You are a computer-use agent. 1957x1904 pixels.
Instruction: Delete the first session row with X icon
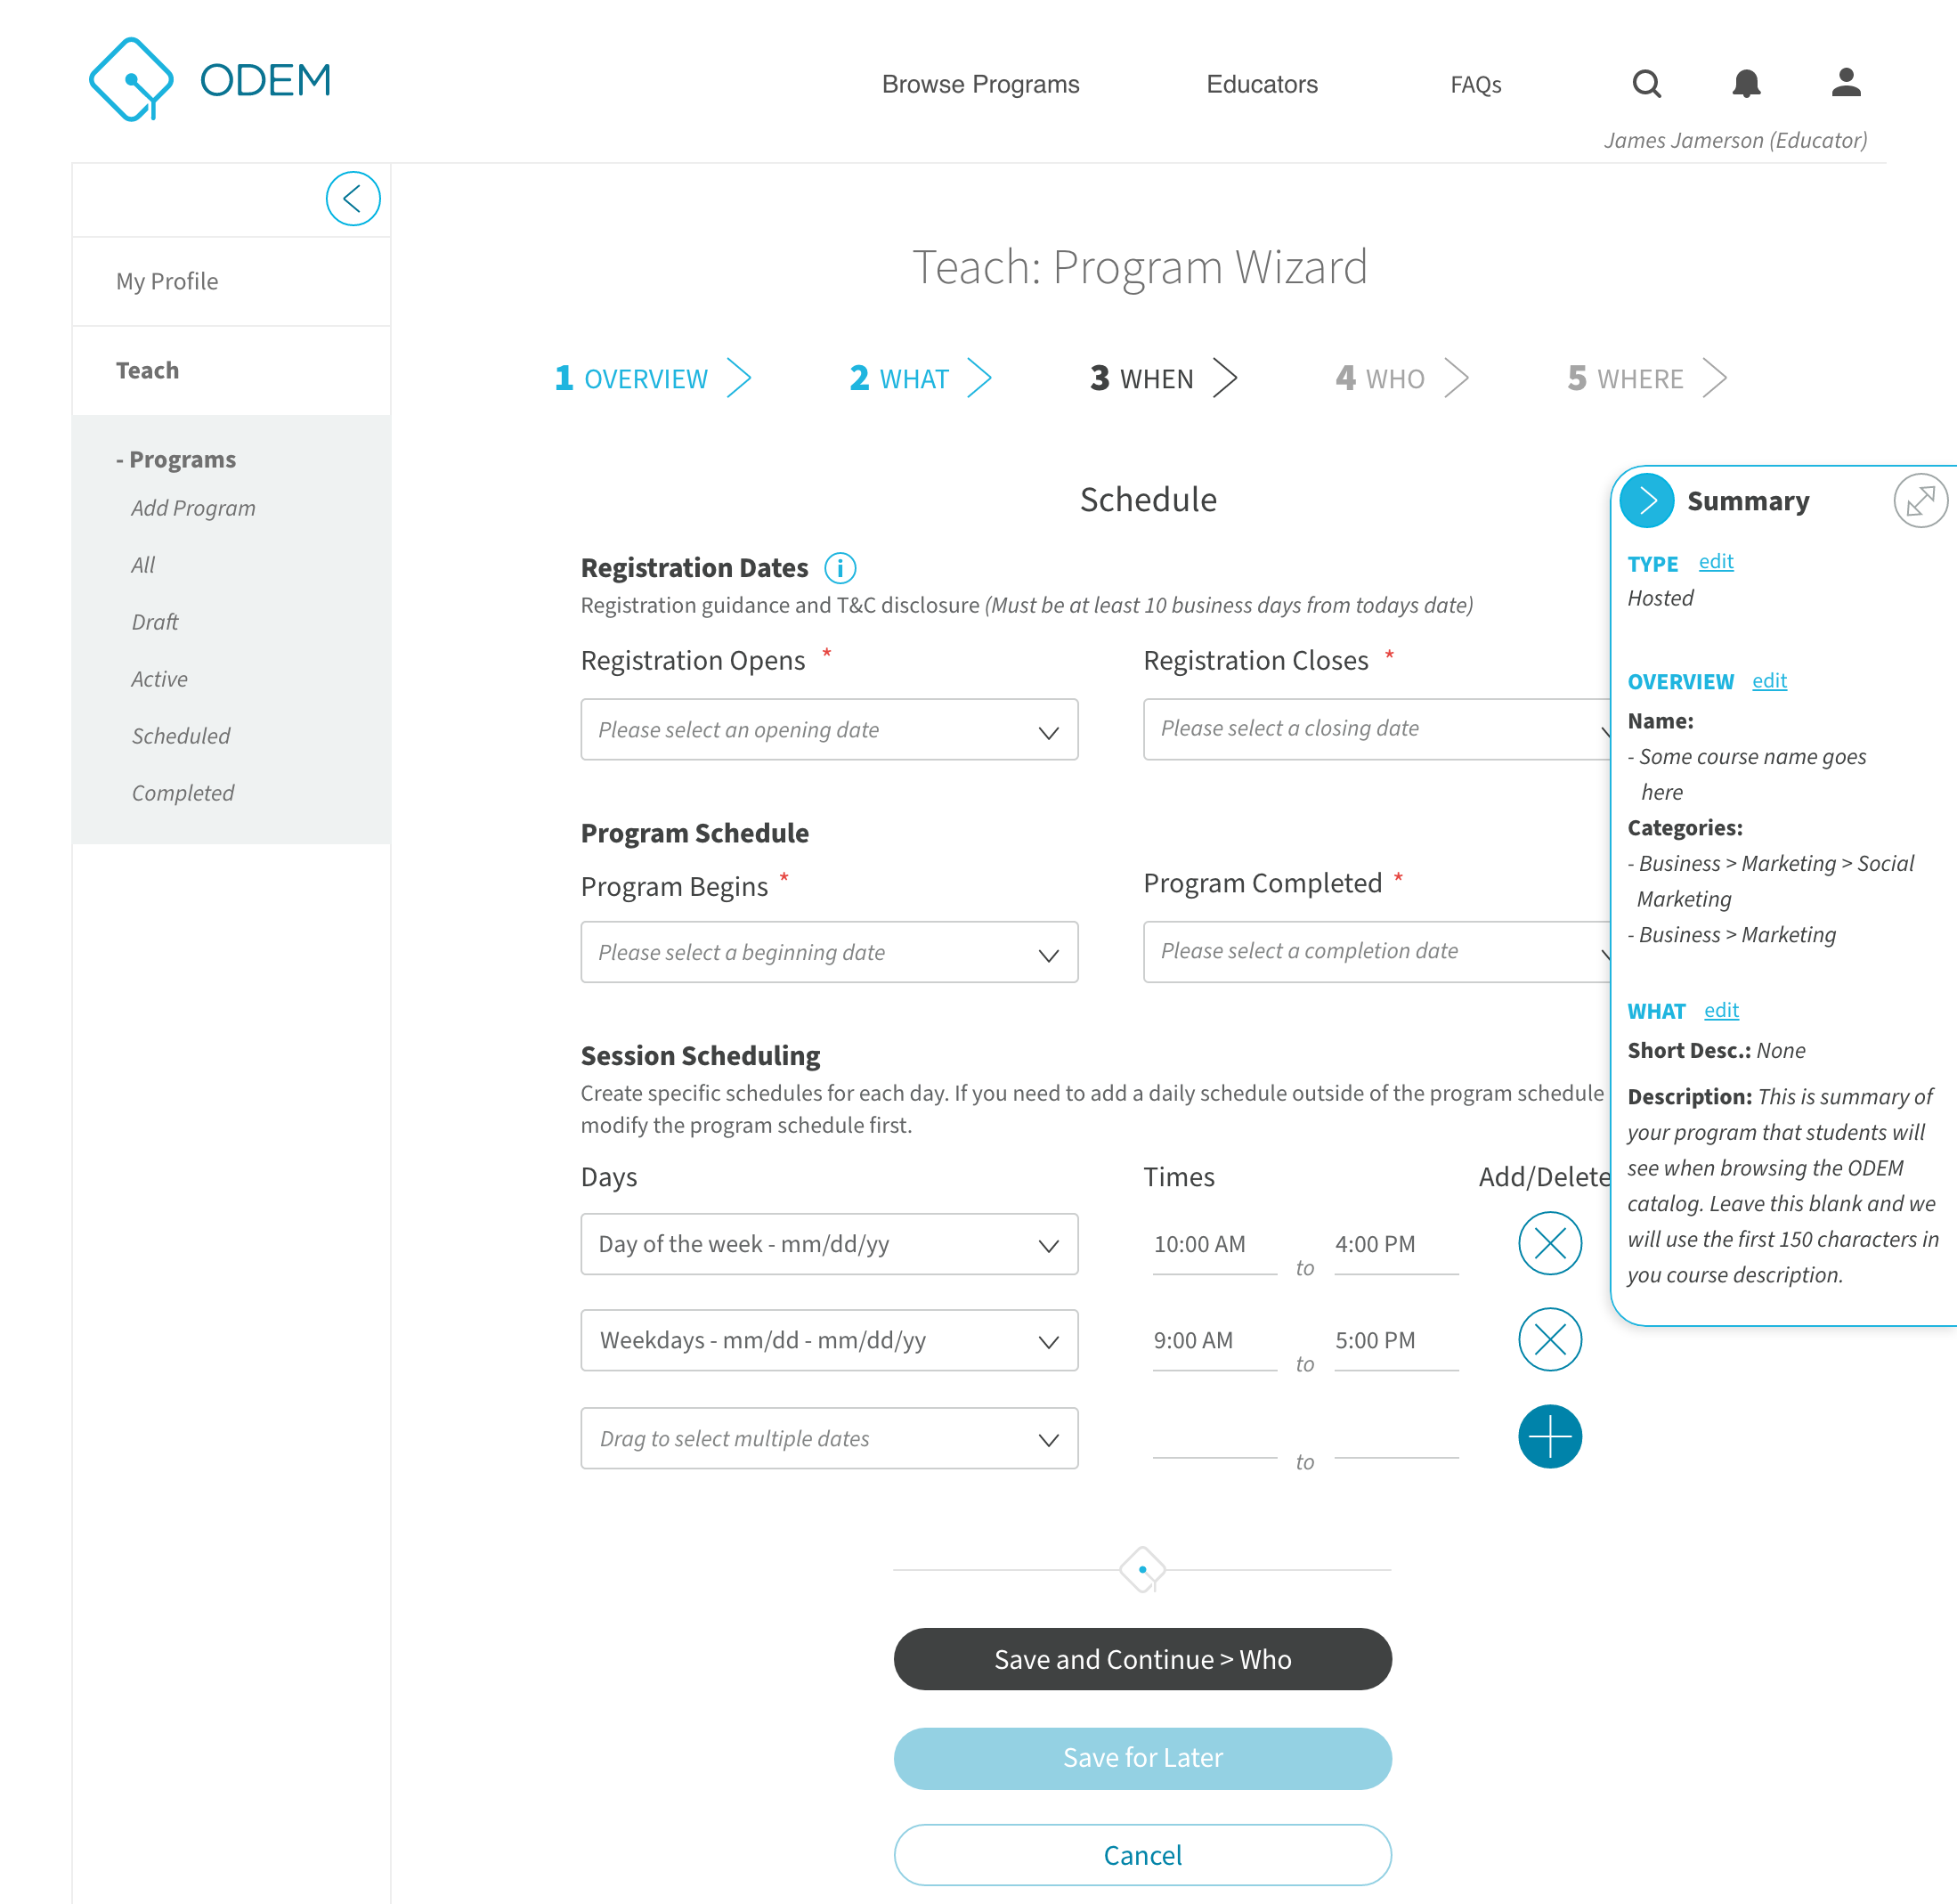[x=1550, y=1244]
